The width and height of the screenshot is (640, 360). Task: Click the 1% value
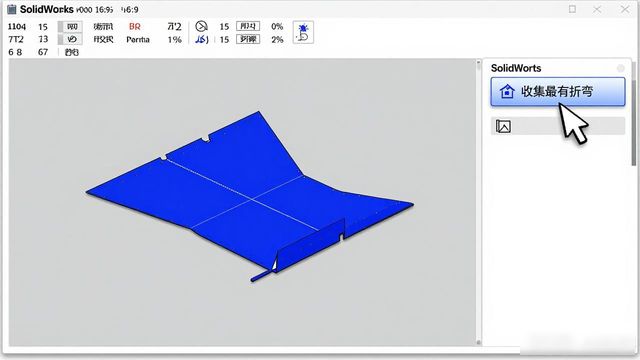click(174, 40)
